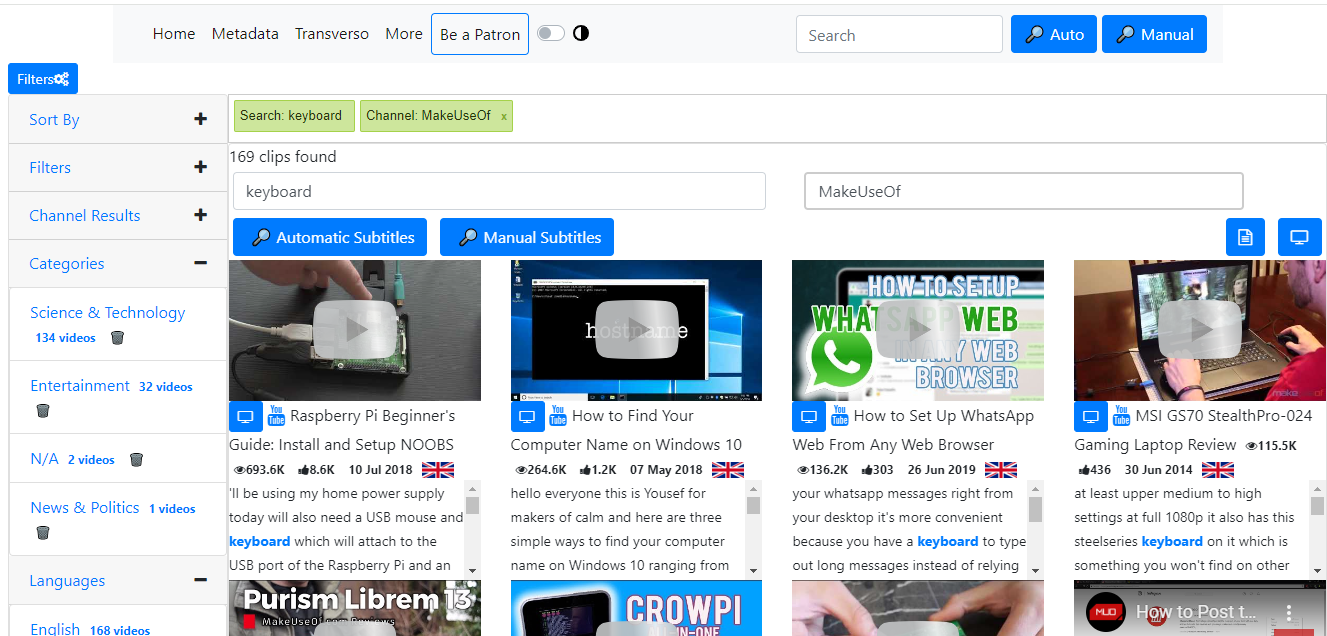Play the MSI gaming laptop thumbnail
This screenshot has height=636, width=1327.
click(x=1200, y=330)
